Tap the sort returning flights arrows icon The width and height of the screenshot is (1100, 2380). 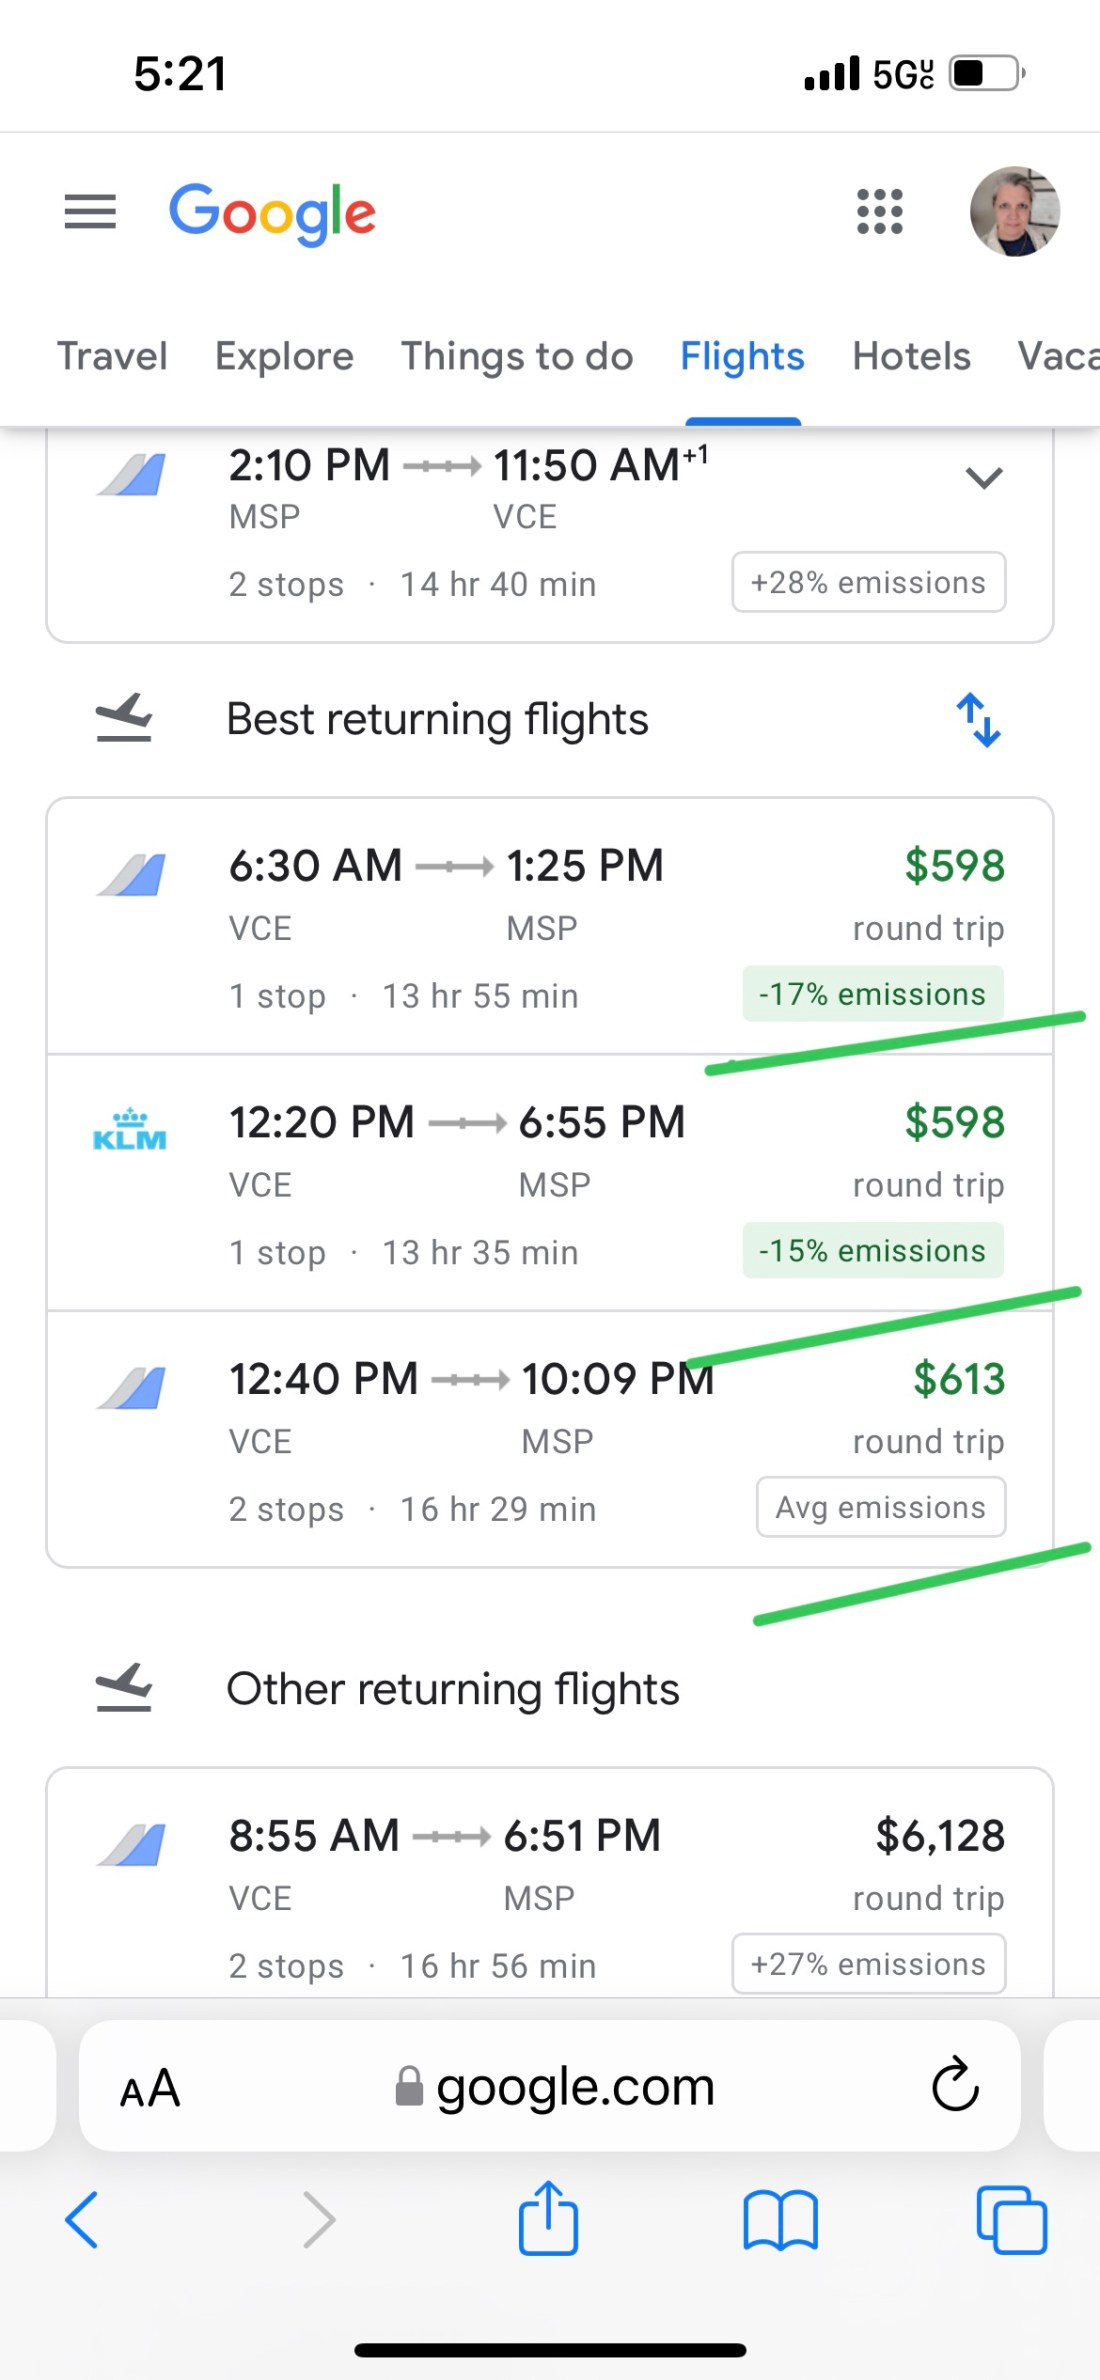click(978, 720)
